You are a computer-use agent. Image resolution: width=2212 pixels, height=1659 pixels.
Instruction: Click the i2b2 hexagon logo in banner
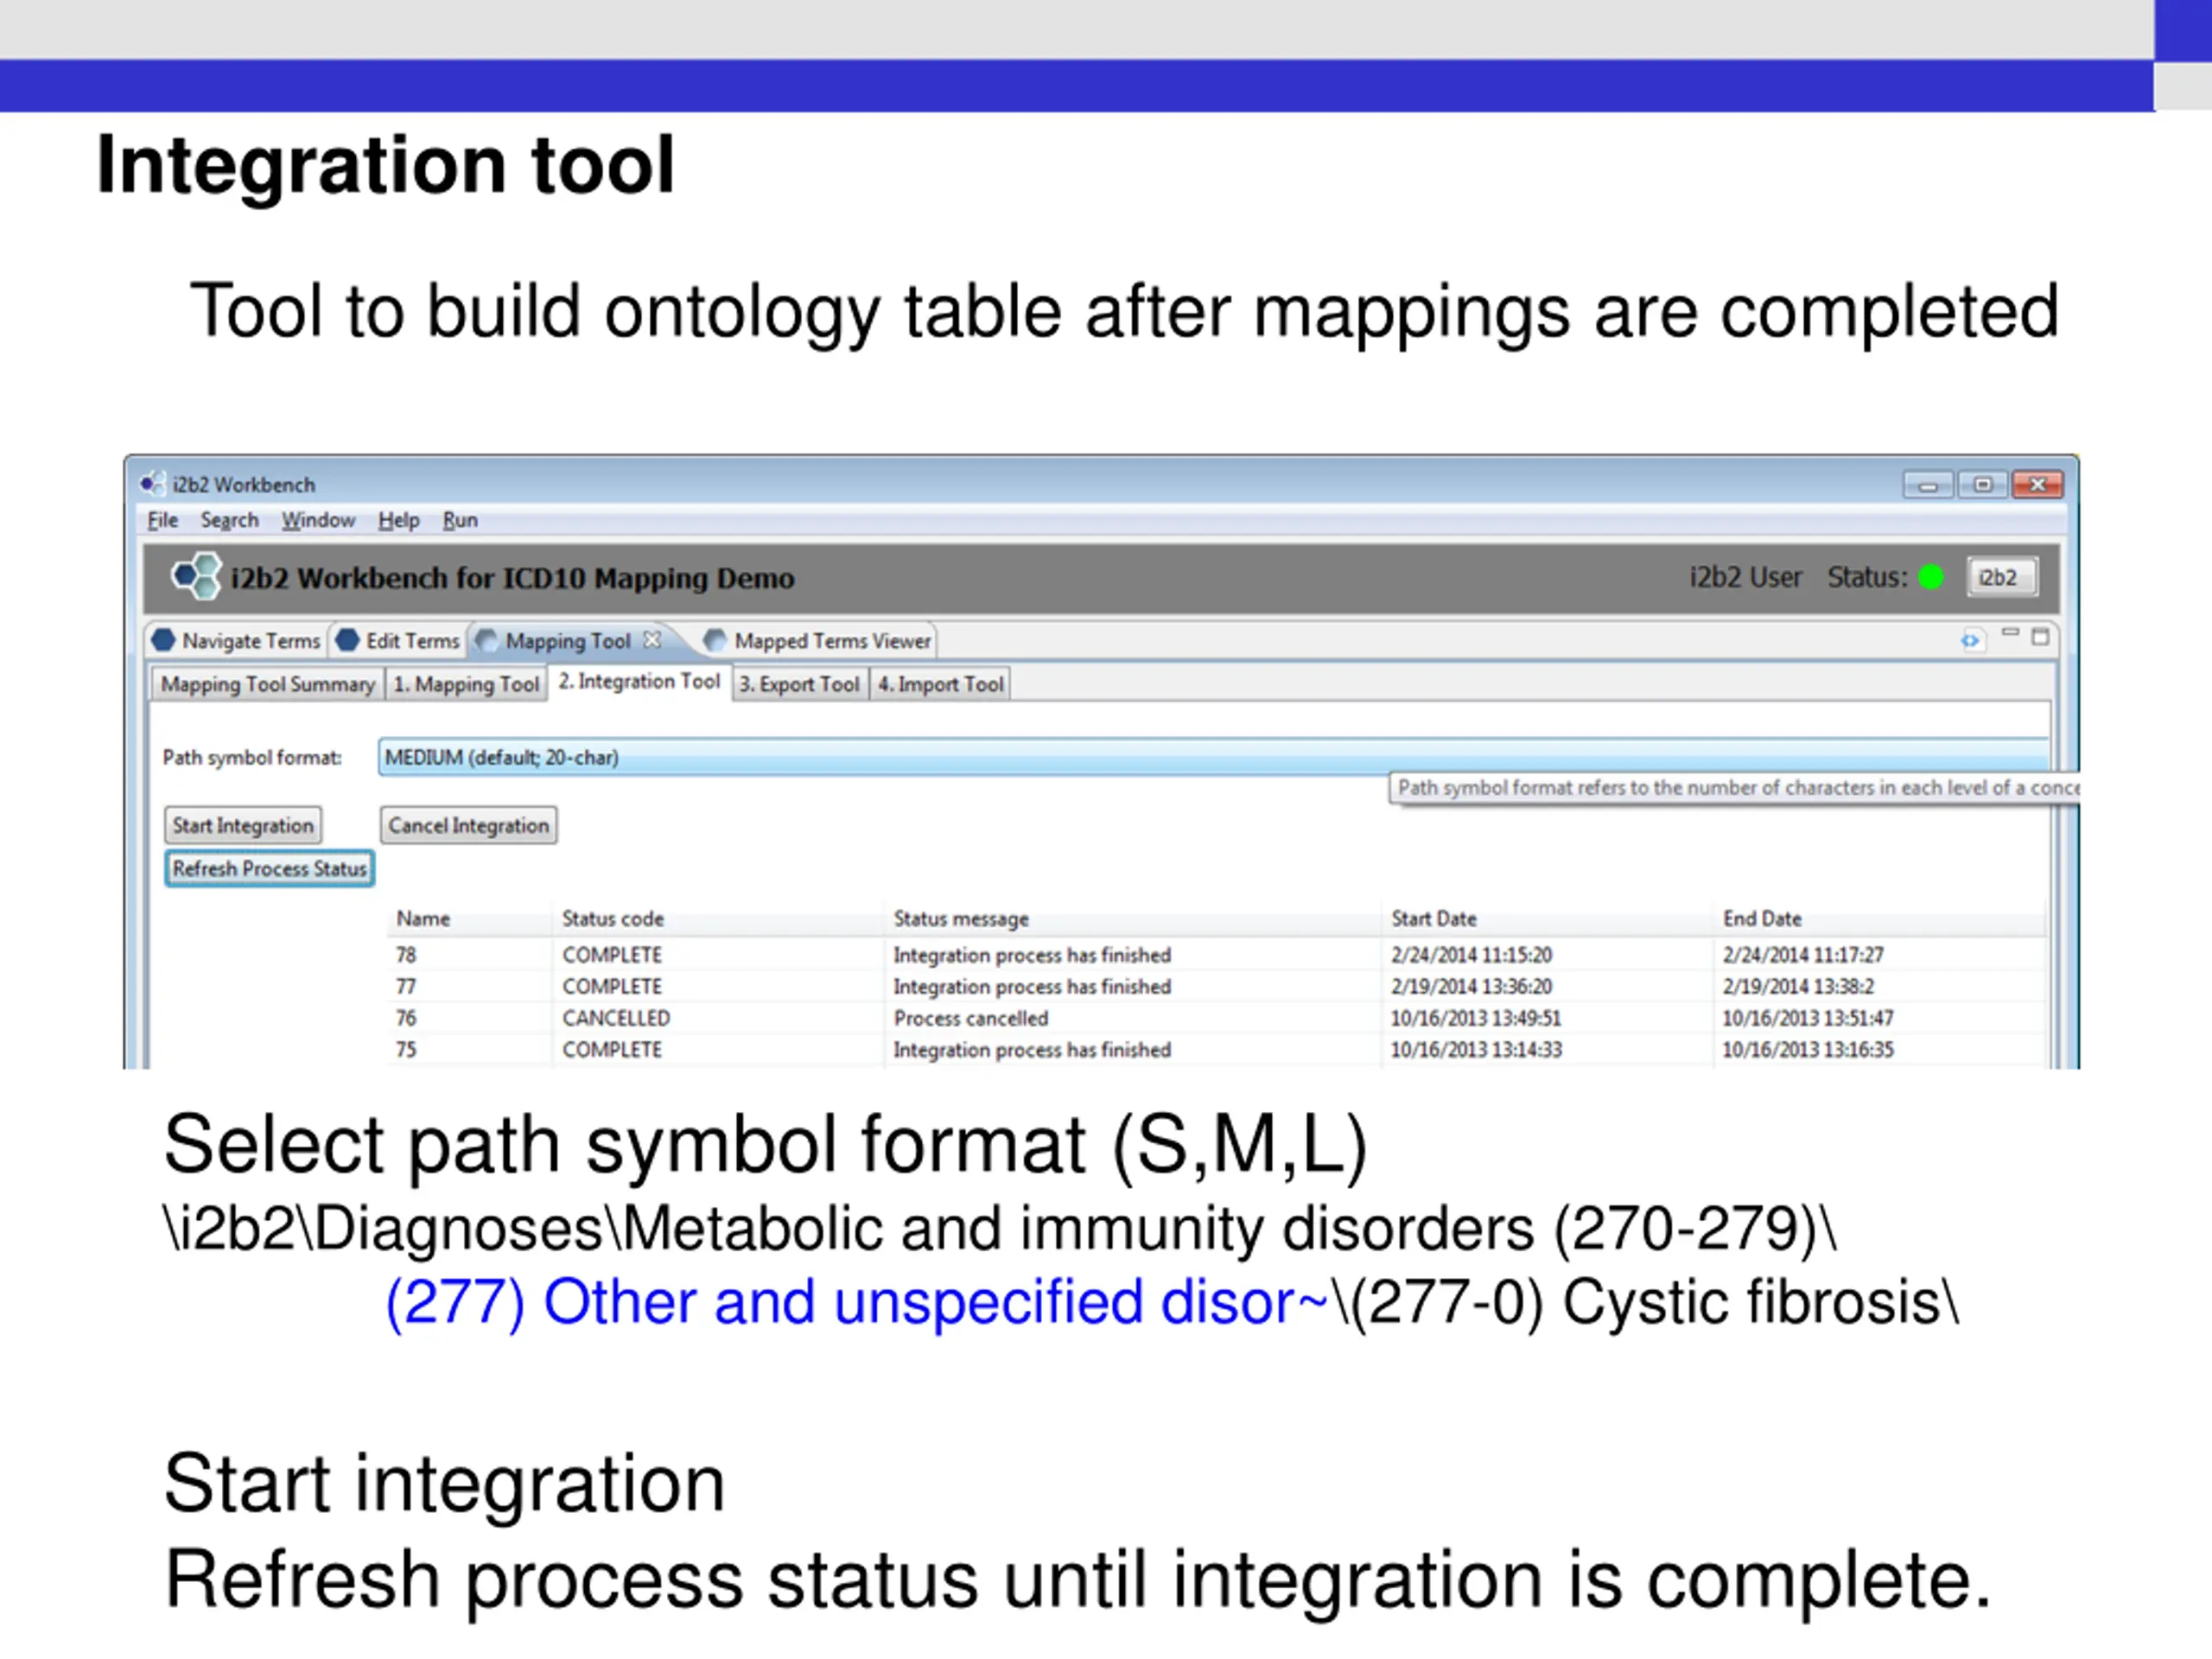196,577
